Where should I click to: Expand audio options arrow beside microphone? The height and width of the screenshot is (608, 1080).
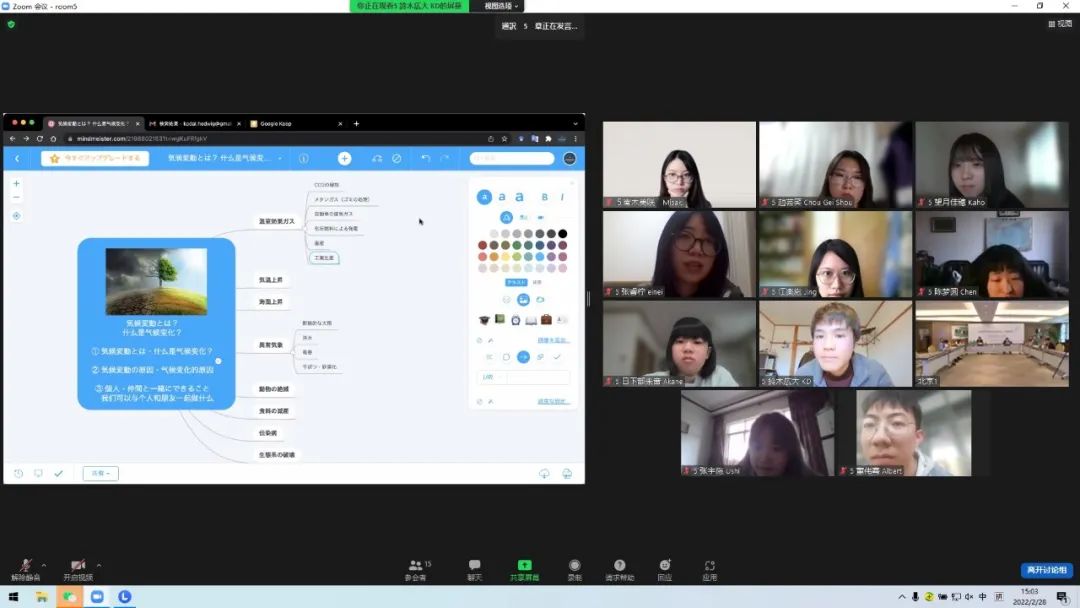pos(44,565)
